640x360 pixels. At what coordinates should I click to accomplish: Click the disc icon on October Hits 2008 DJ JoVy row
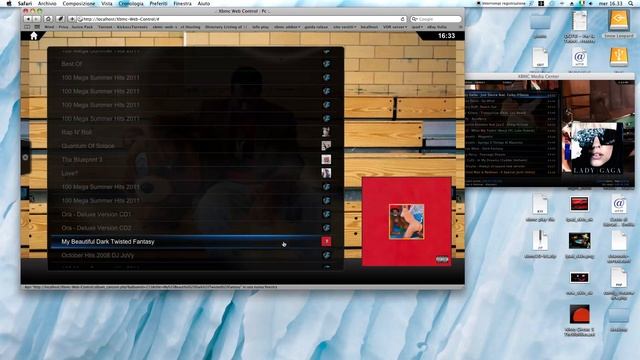coord(327,255)
